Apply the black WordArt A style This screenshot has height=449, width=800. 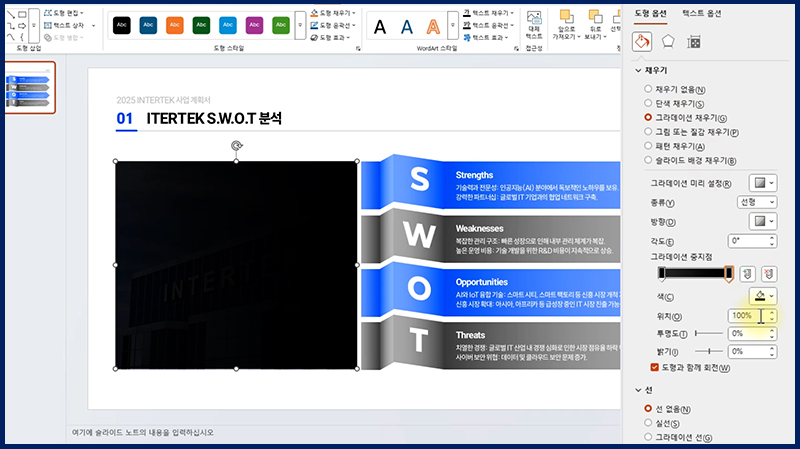pos(380,27)
